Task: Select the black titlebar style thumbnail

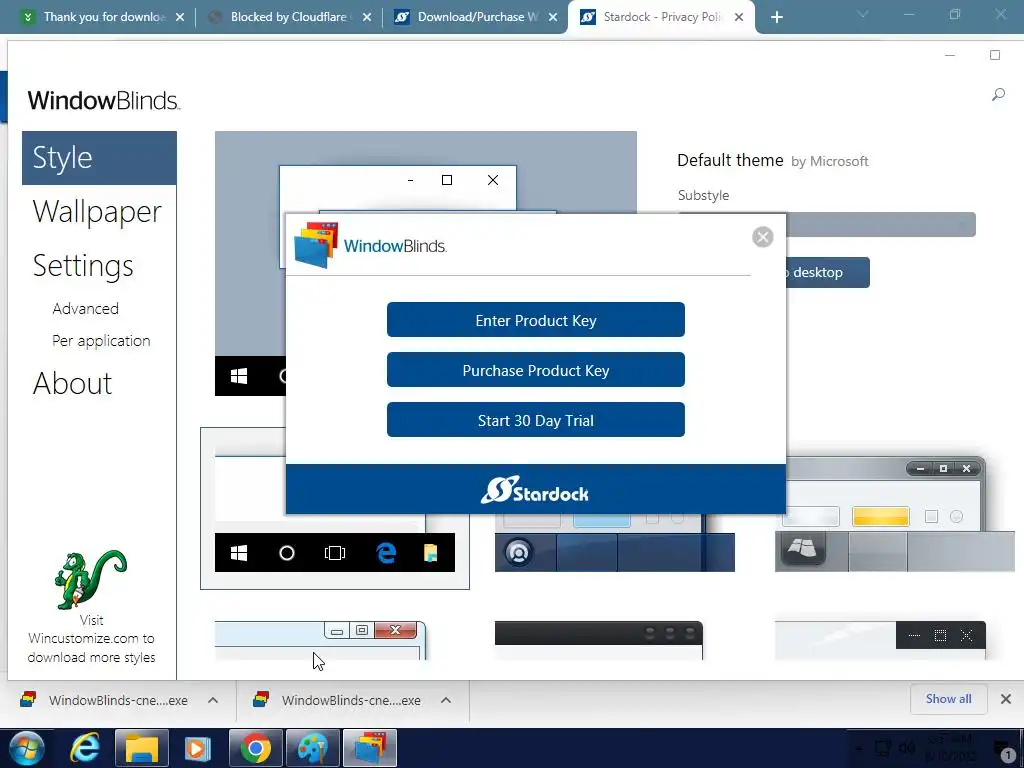Action: pos(599,641)
